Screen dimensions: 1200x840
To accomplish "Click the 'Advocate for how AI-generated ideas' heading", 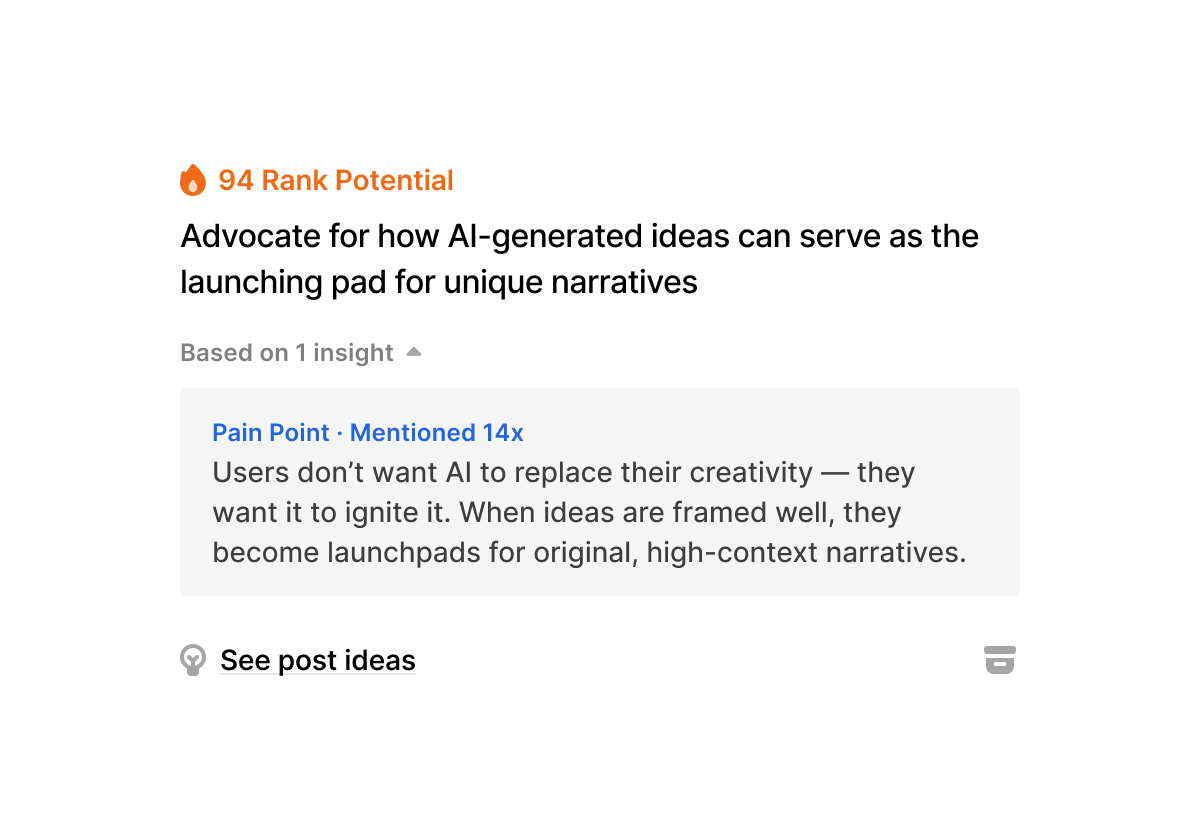I will (579, 236).
